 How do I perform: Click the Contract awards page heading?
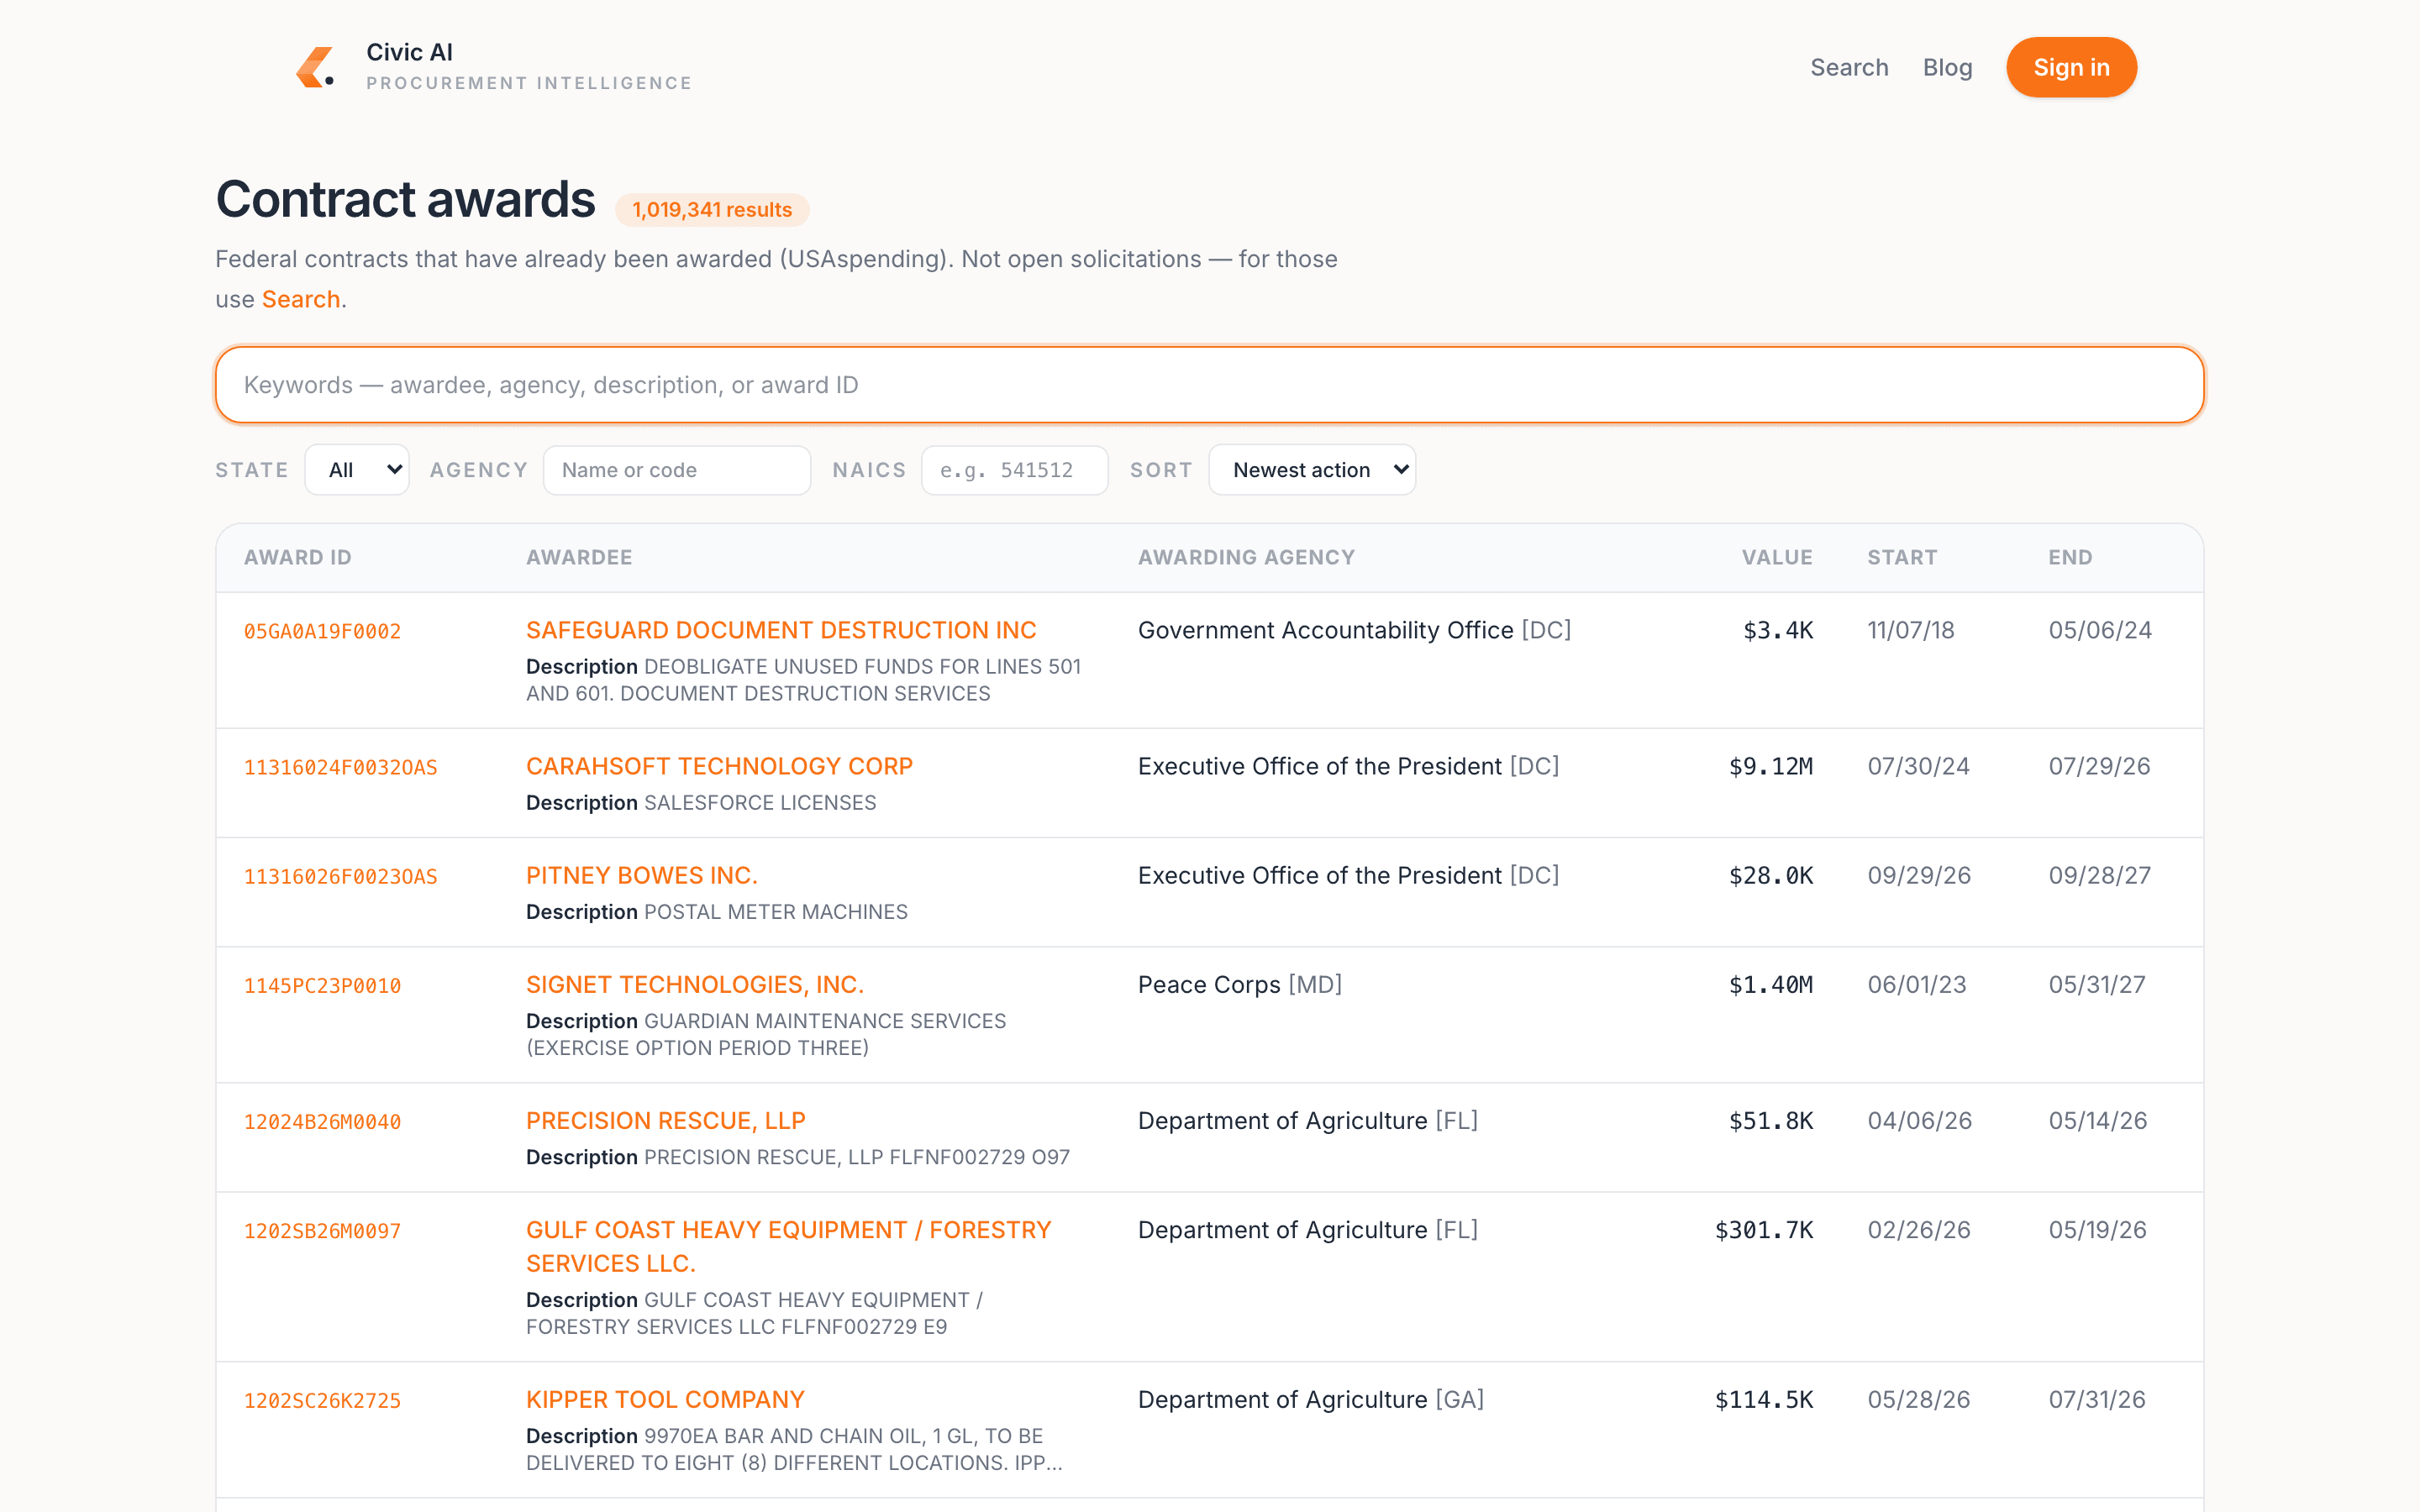(x=405, y=199)
